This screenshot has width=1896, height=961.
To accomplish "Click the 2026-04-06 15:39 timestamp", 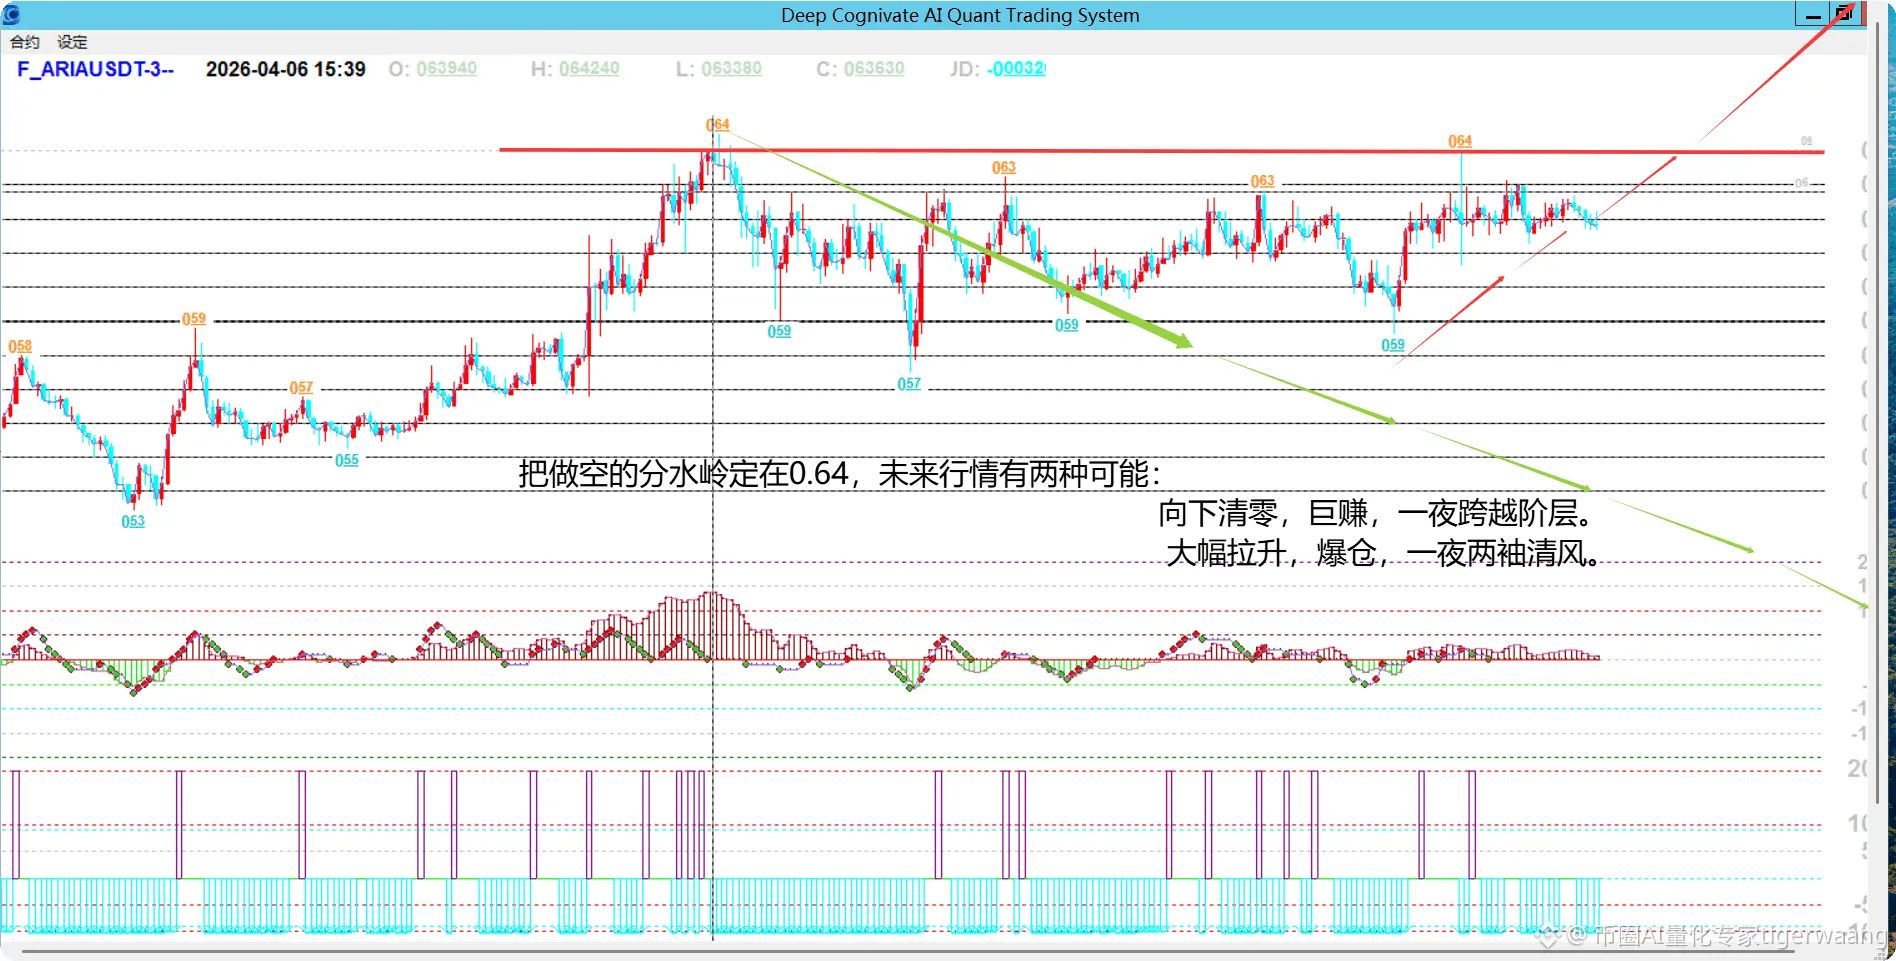I will [x=286, y=69].
